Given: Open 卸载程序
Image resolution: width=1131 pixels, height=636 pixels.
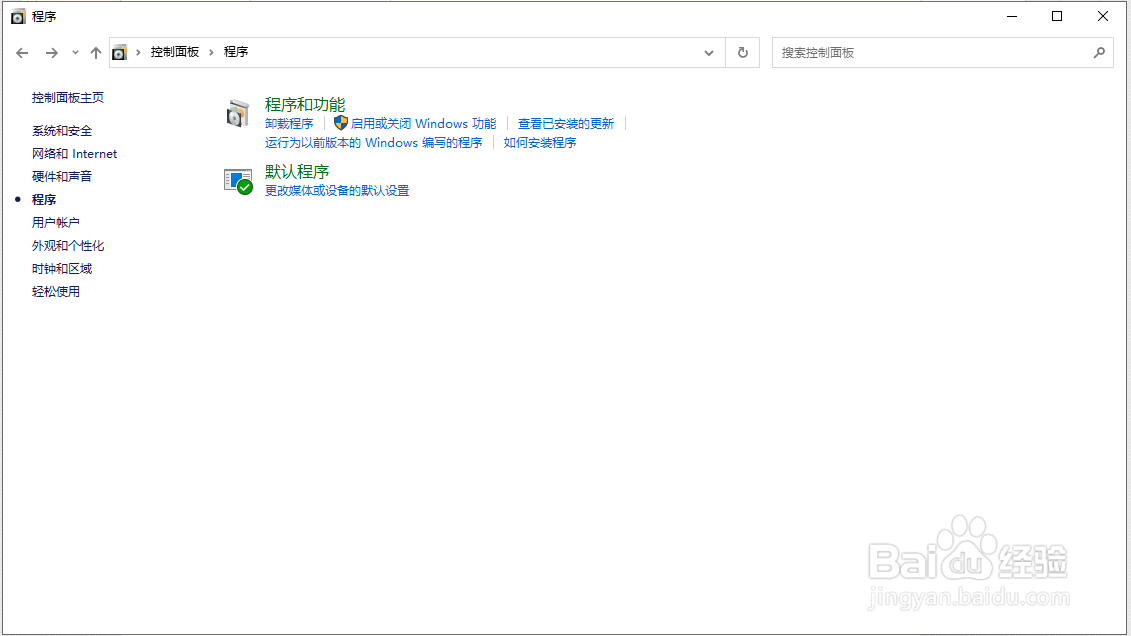Looking at the screenshot, I should tap(289, 123).
